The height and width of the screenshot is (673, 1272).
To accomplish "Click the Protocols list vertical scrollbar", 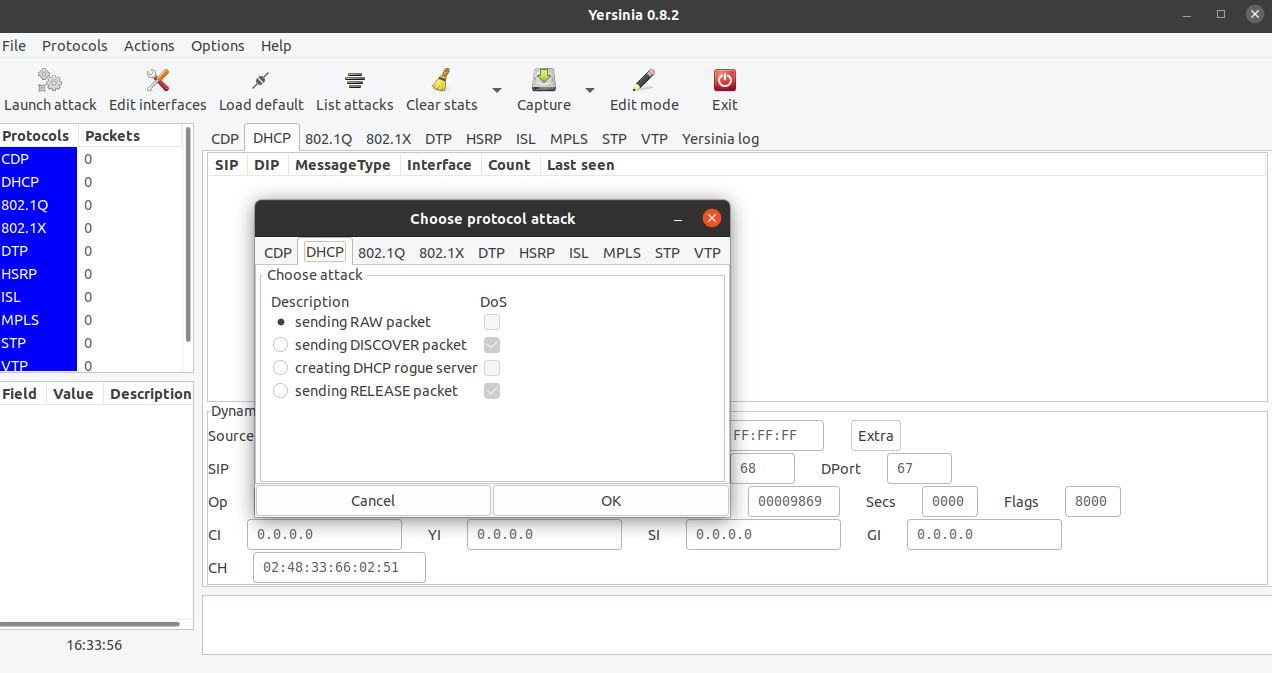I will coord(188,234).
